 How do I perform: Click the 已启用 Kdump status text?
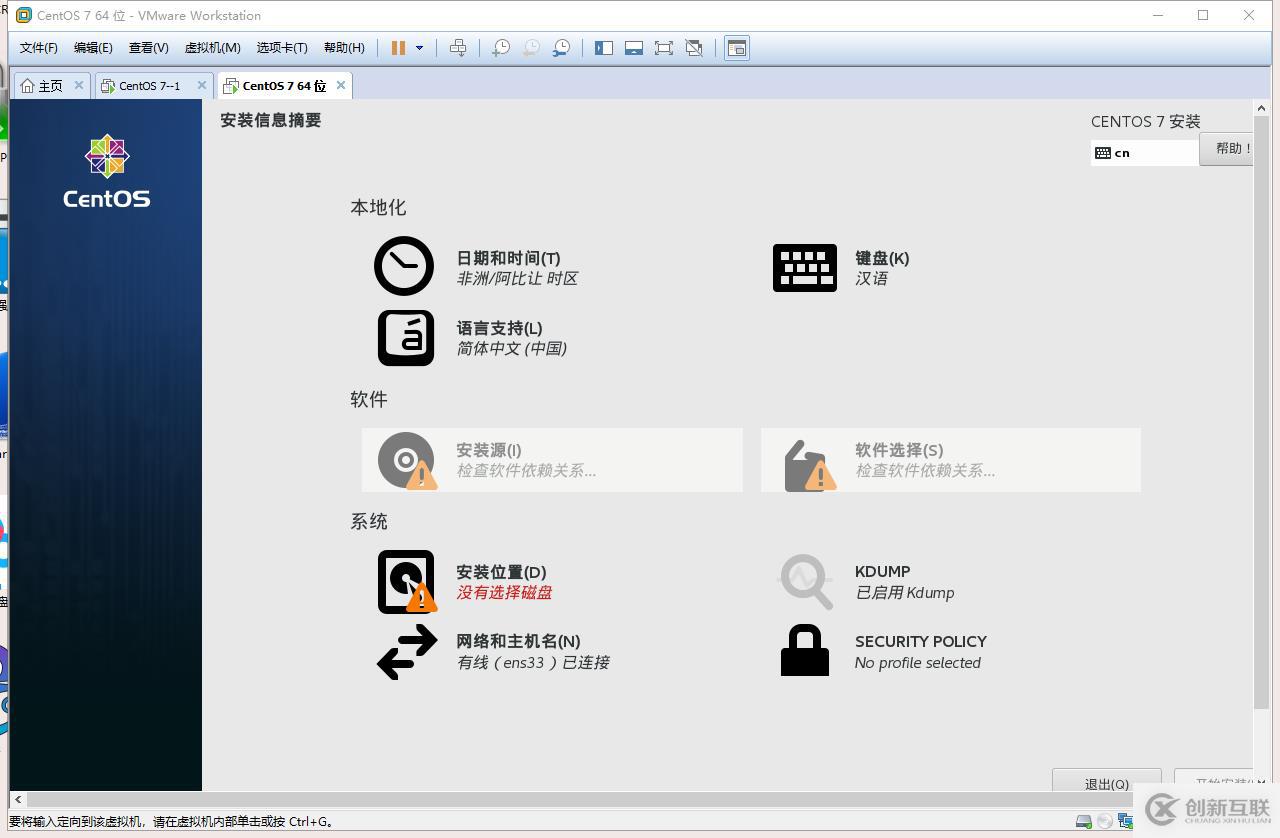tap(904, 592)
